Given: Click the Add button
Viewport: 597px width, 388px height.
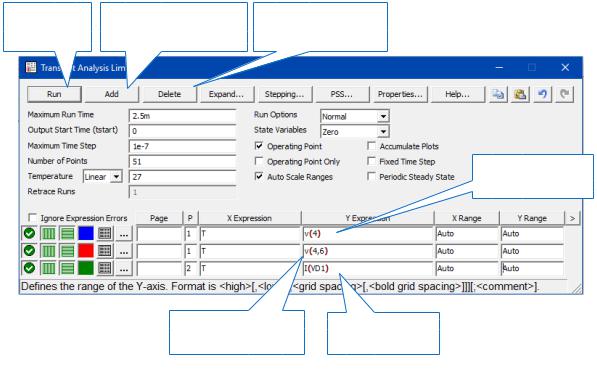Looking at the screenshot, I should [112, 94].
